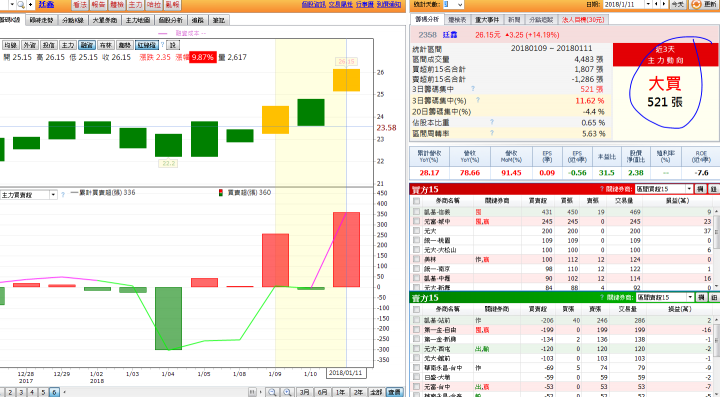Click help icon beside 主力買賣超 dropdown
The image size is (720, 397).
tap(63, 195)
